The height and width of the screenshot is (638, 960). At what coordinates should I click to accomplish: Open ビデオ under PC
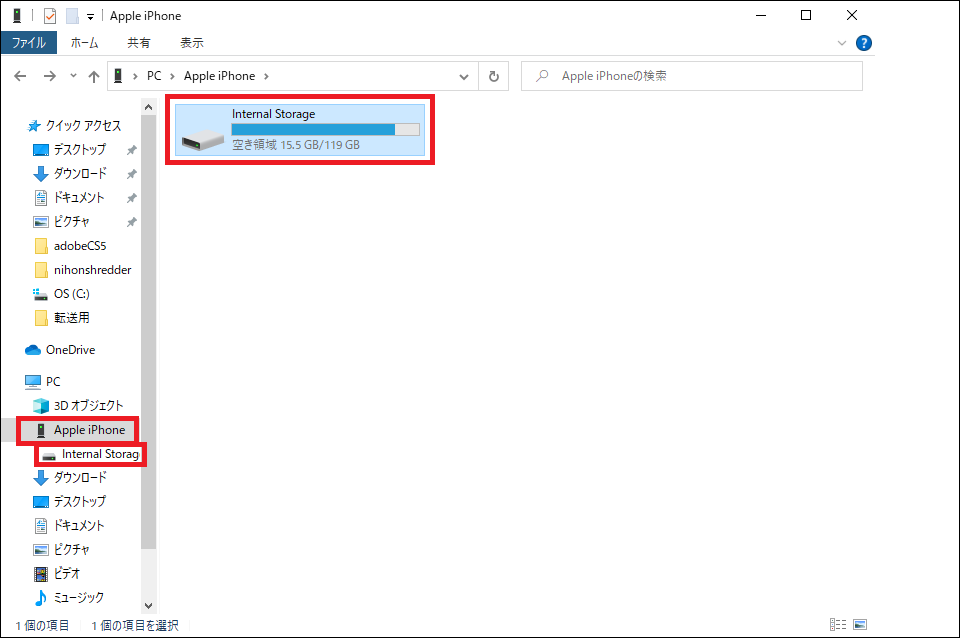pyautogui.click(x=67, y=573)
